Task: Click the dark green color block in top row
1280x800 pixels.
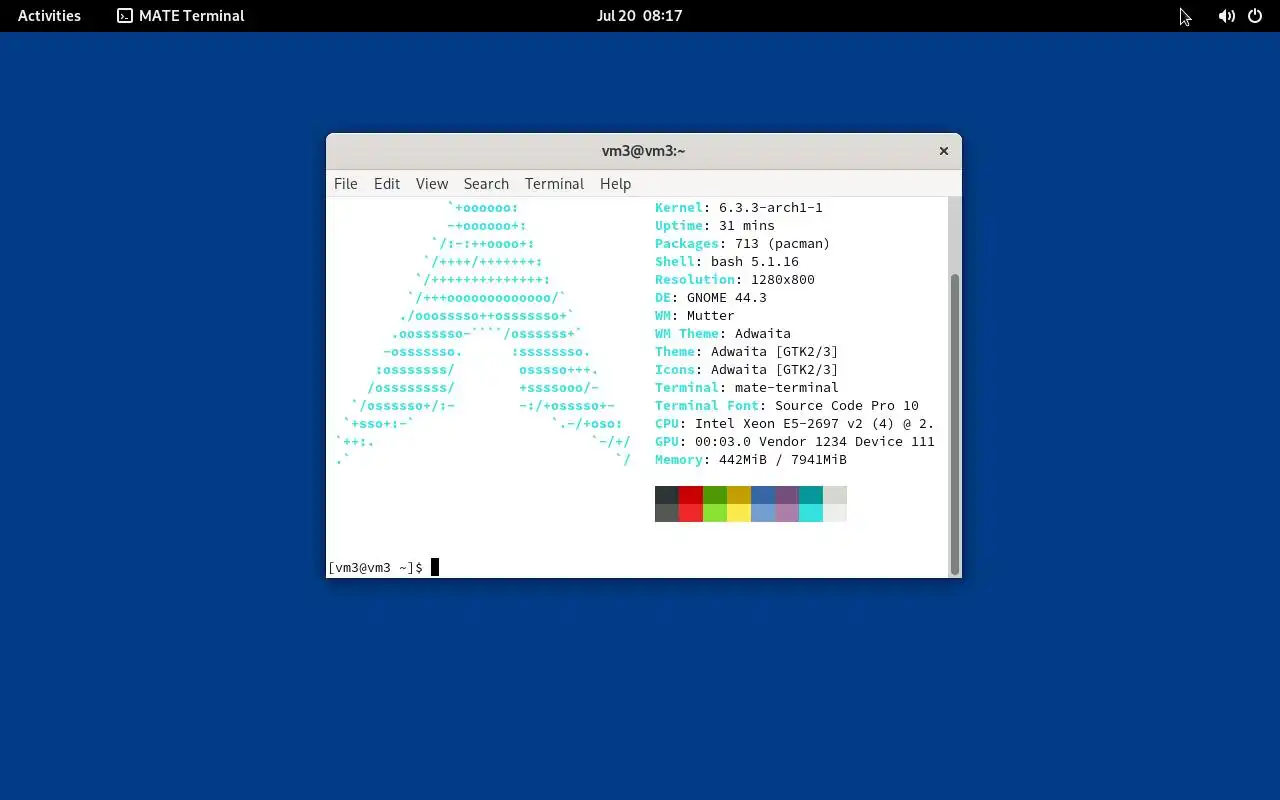Action: [x=715, y=495]
